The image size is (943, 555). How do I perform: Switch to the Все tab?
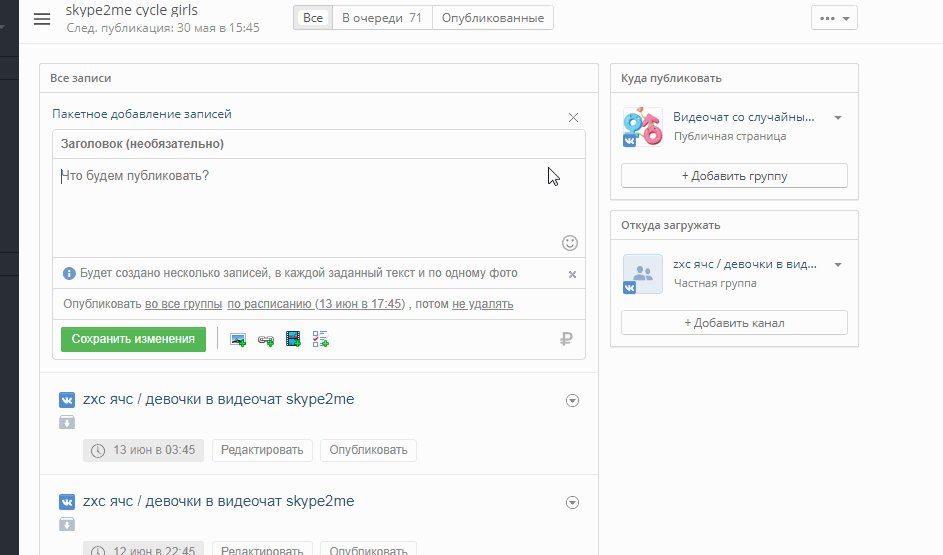(x=313, y=18)
